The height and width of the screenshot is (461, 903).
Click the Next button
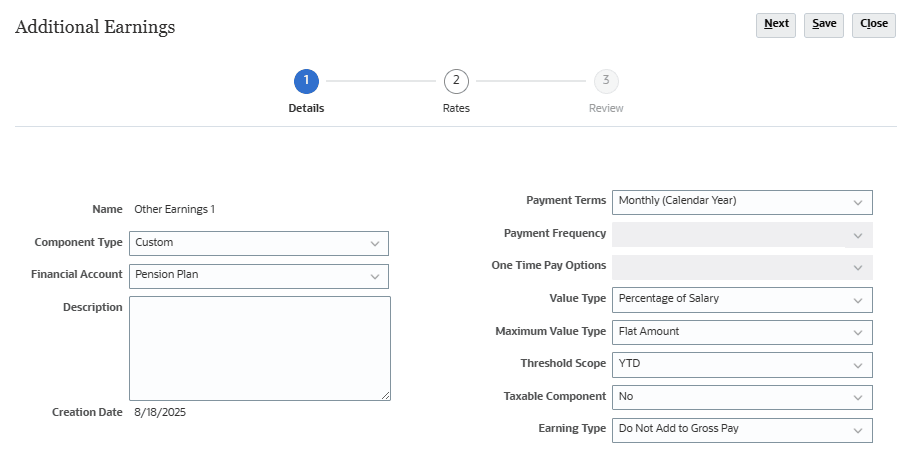776,25
